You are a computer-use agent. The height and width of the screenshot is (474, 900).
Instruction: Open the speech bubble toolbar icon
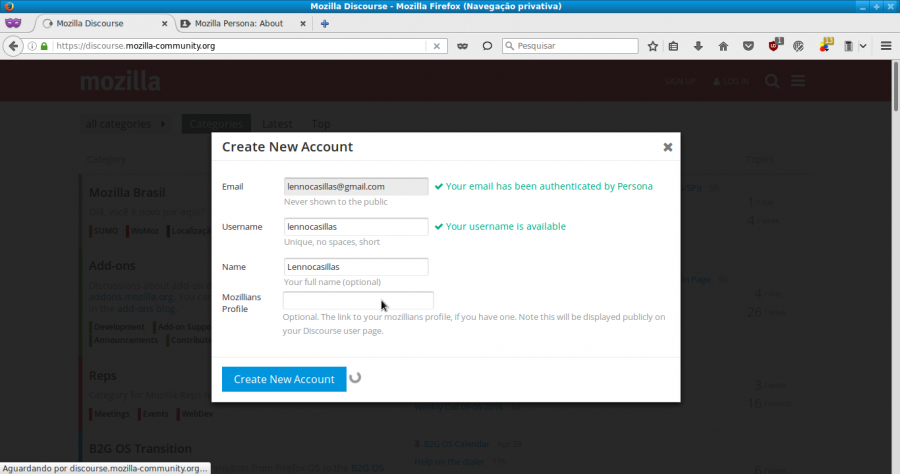487,46
